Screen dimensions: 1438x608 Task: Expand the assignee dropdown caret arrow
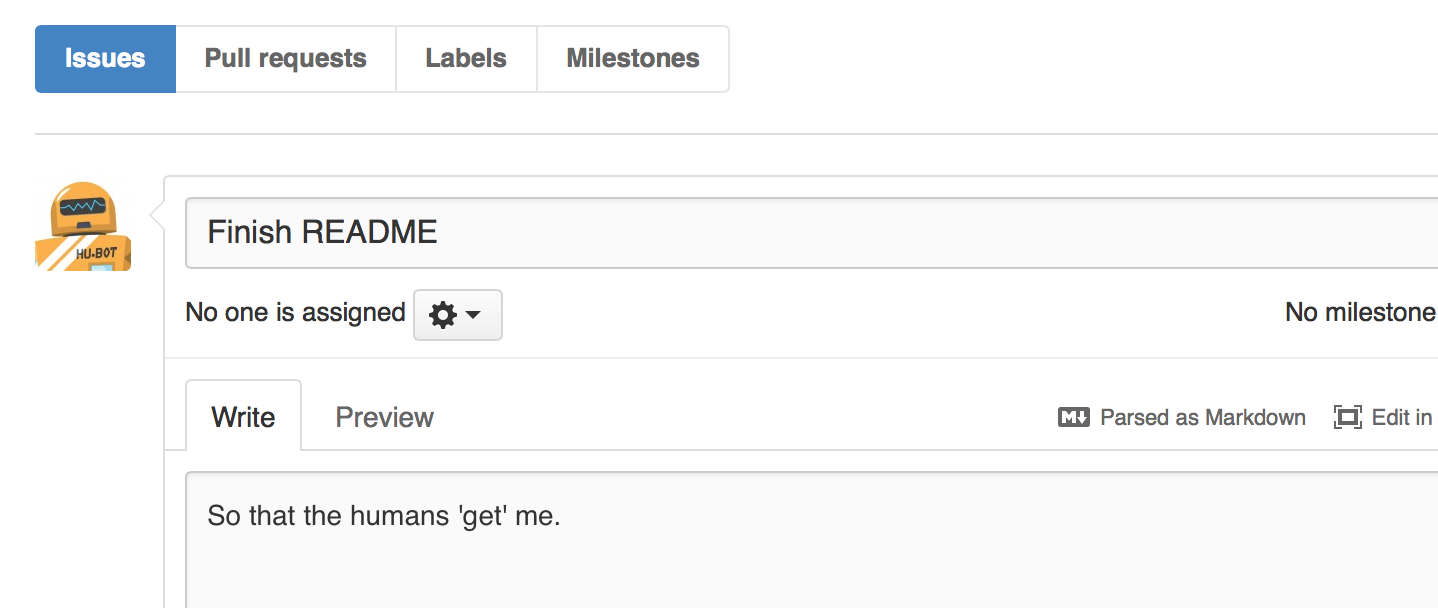(474, 315)
